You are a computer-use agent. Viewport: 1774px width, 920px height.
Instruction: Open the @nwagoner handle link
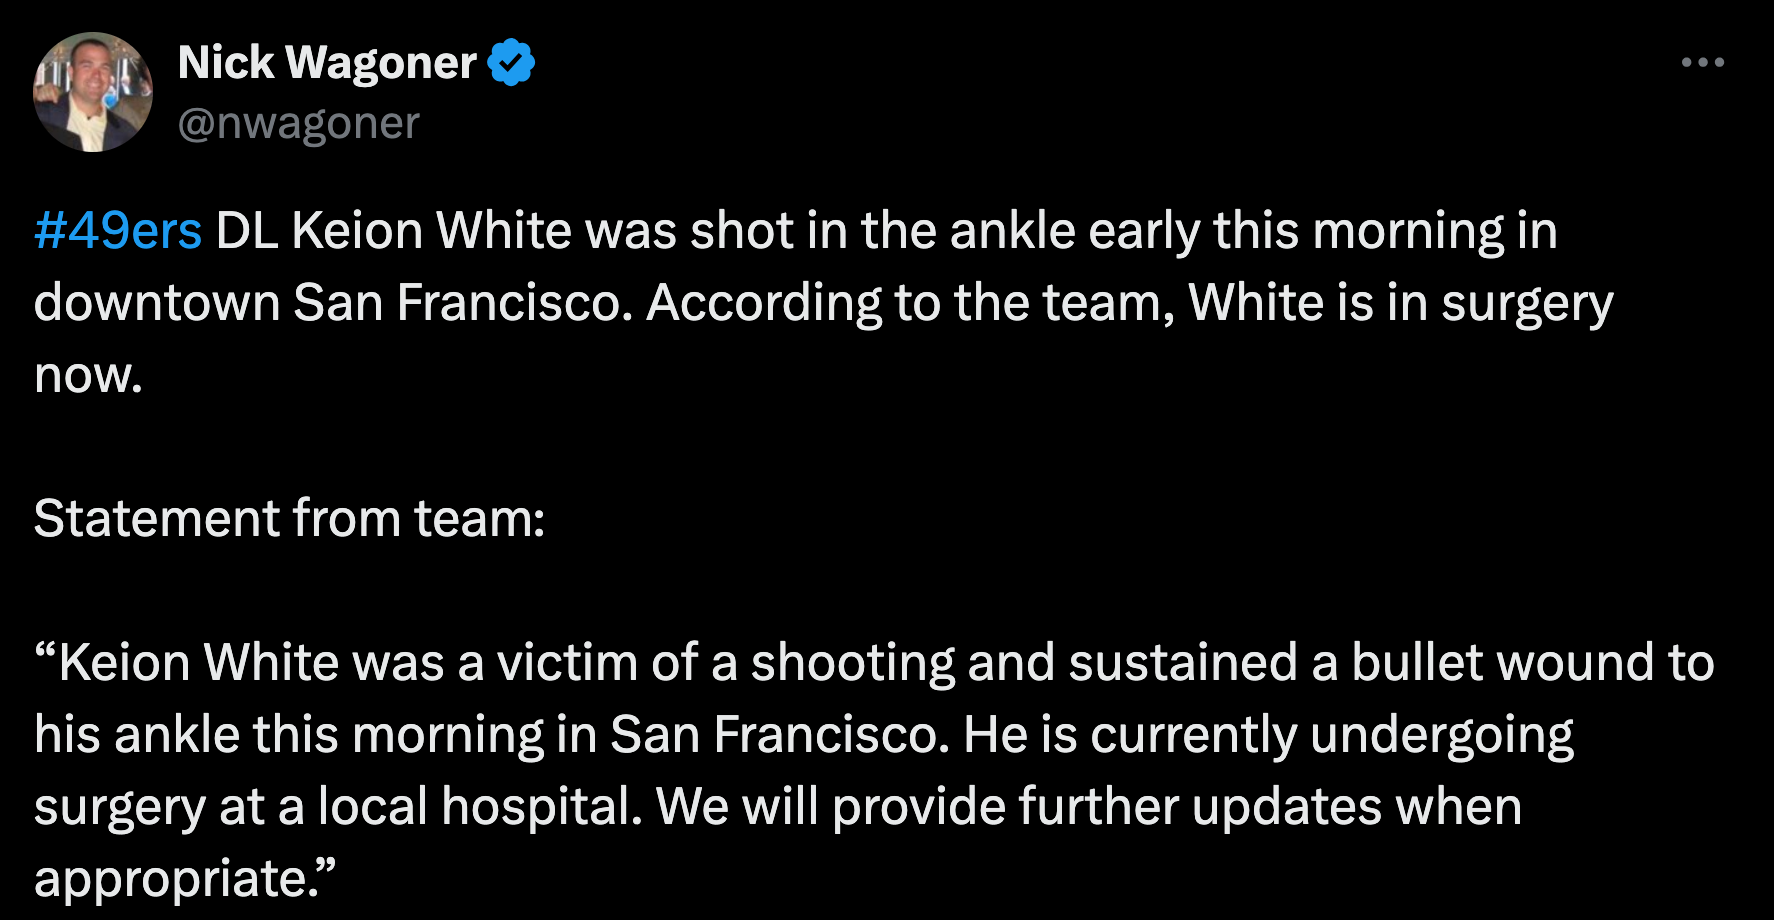tap(298, 123)
